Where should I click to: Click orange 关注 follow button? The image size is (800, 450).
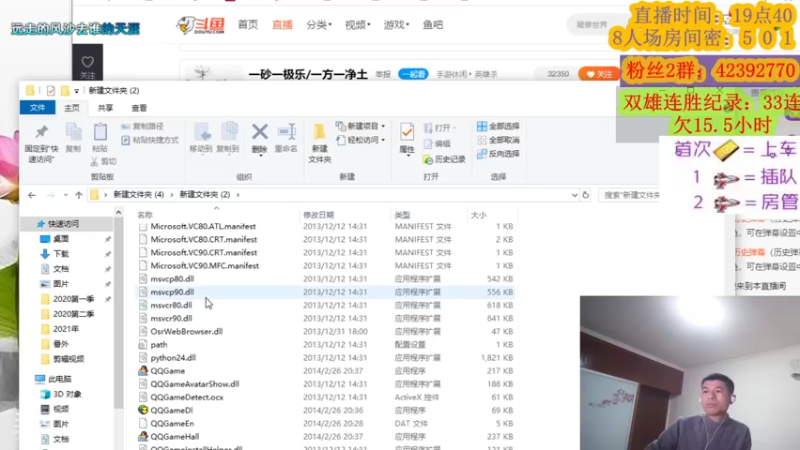(x=598, y=74)
